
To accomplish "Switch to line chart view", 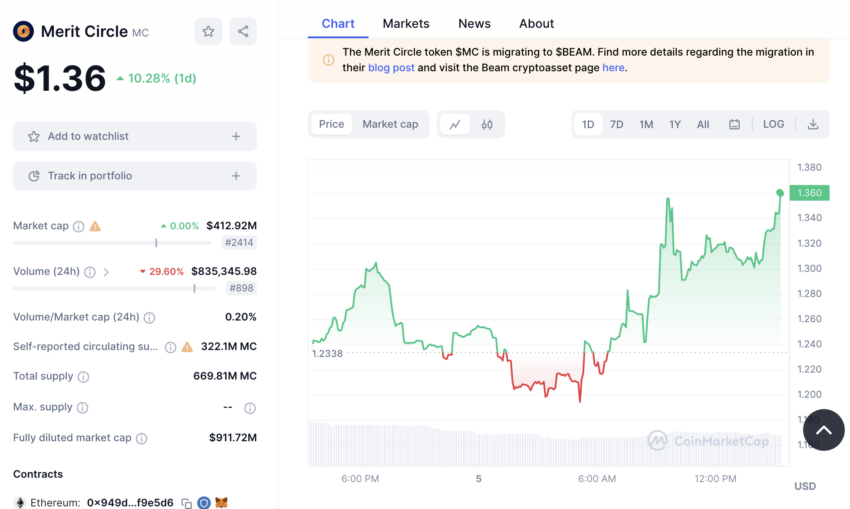I will click(455, 125).
